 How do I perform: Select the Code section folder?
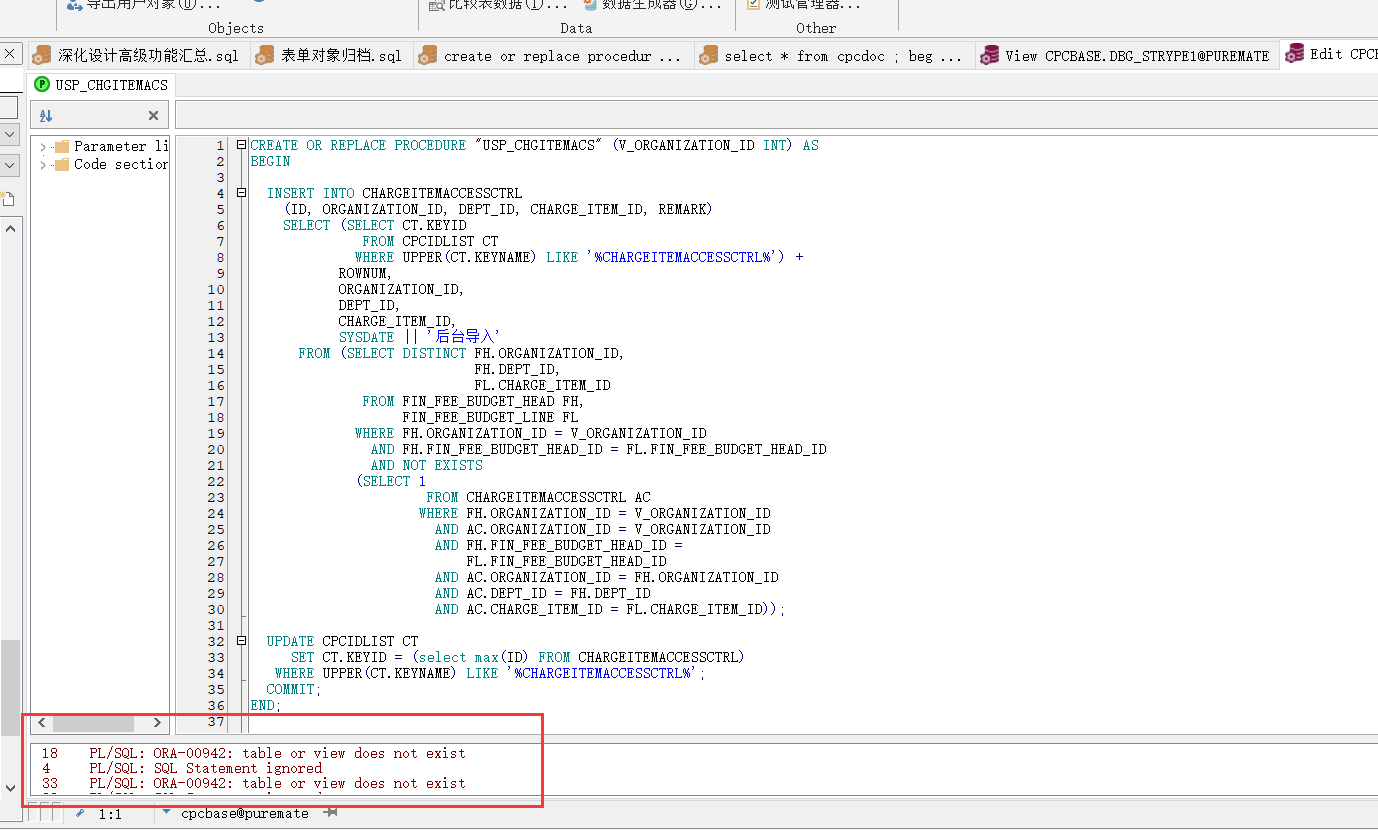(111, 164)
